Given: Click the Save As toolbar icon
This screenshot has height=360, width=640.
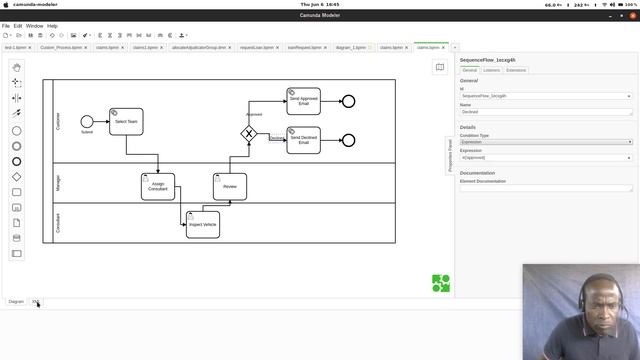Looking at the screenshot, I should [x=40, y=36].
